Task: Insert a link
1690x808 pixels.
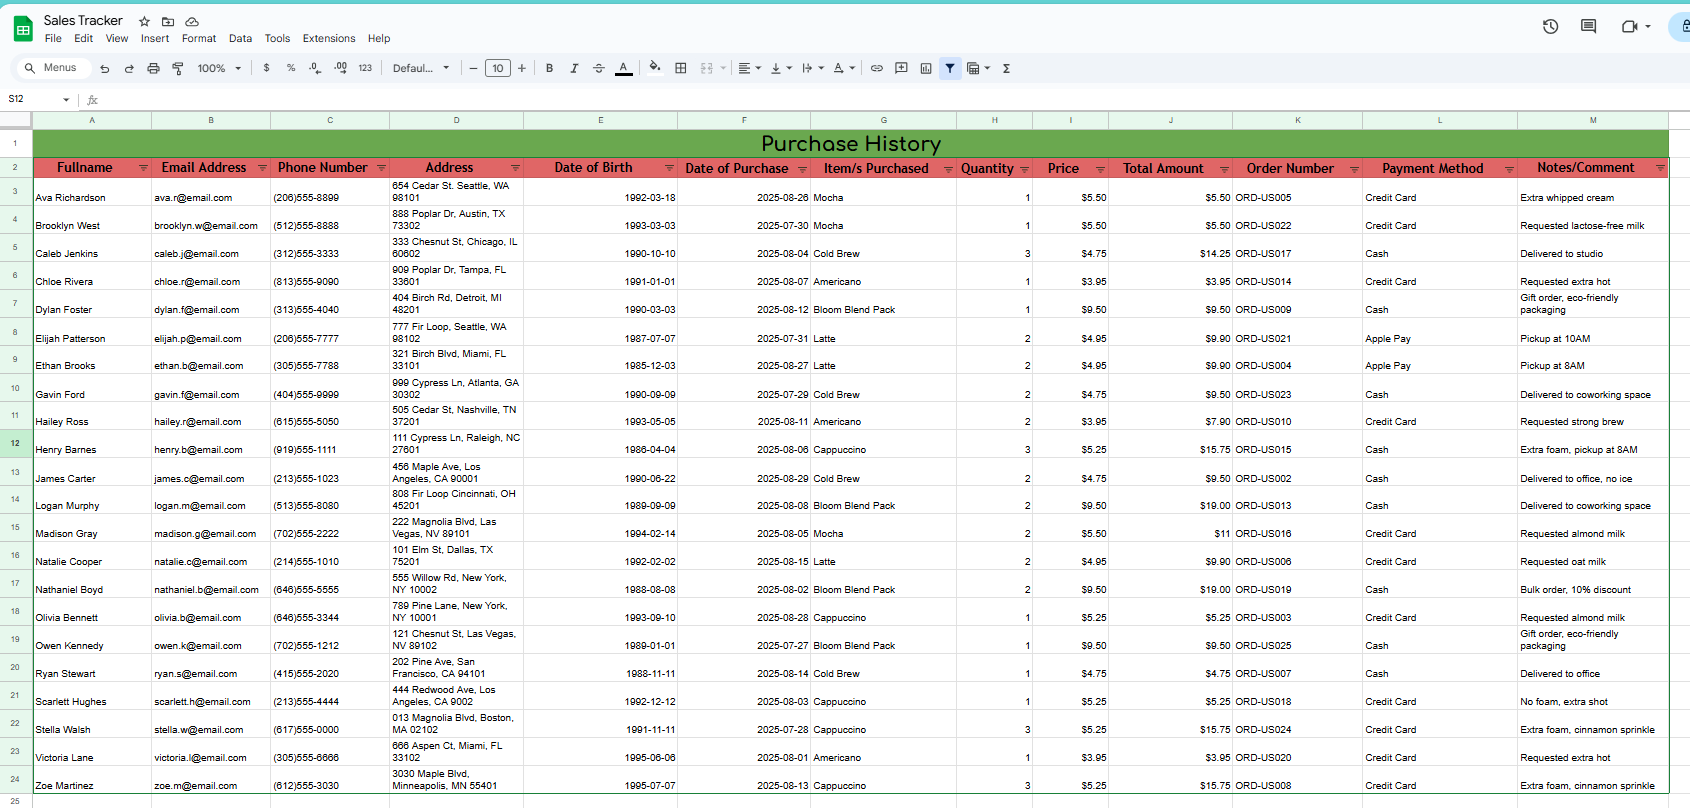Action: click(x=877, y=68)
